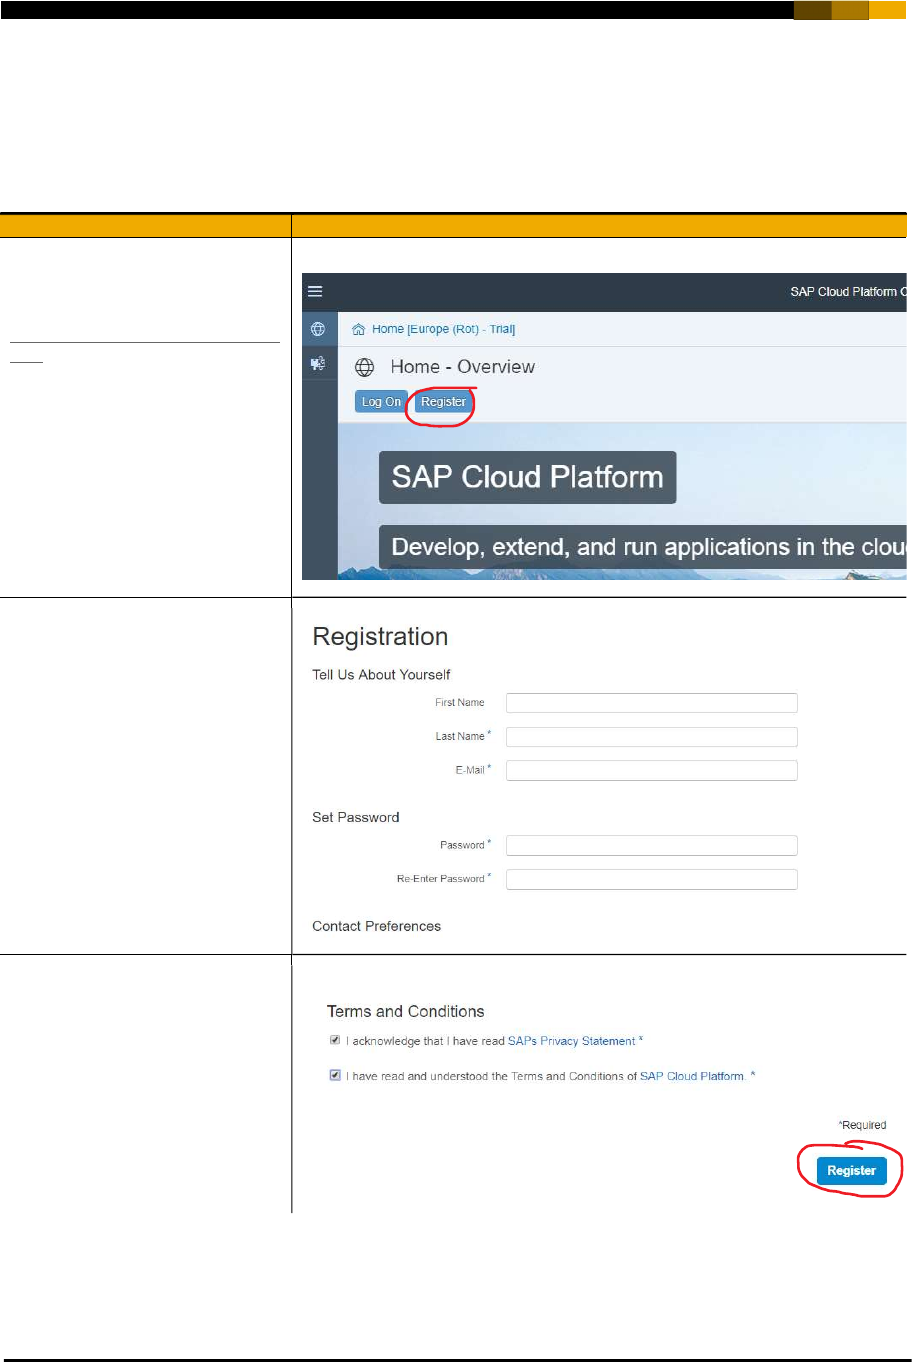Click the Log On button

(x=381, y=401)
